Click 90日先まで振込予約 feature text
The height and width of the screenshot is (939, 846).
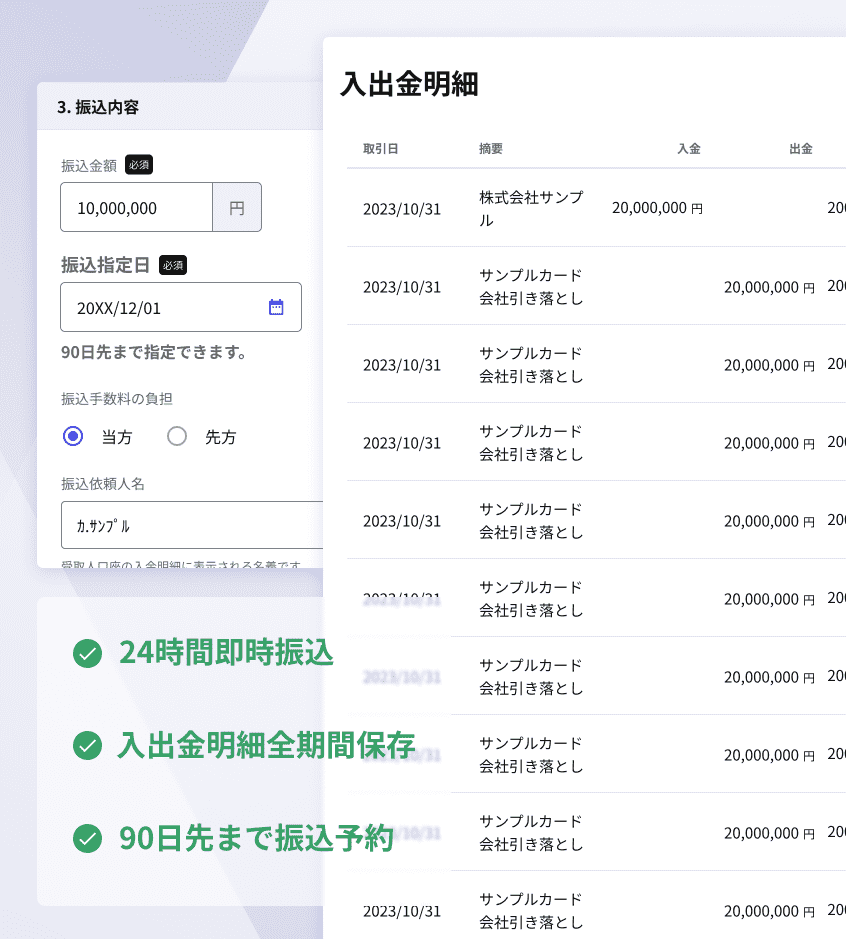tap(256, 838)
